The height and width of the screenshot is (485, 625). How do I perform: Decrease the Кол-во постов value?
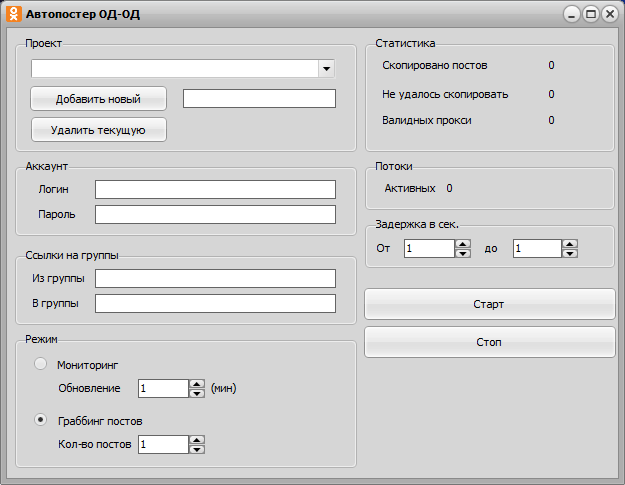click(x=197, y=449)
